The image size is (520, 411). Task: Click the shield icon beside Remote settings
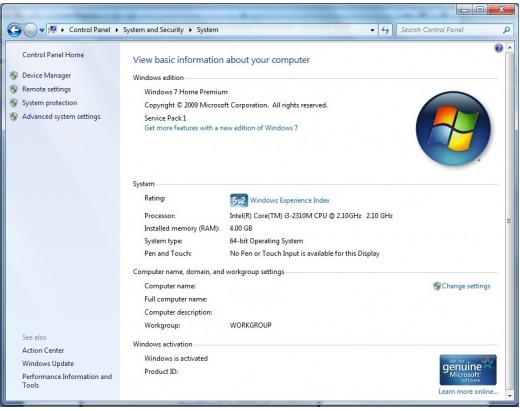click(x=14, y=89)
